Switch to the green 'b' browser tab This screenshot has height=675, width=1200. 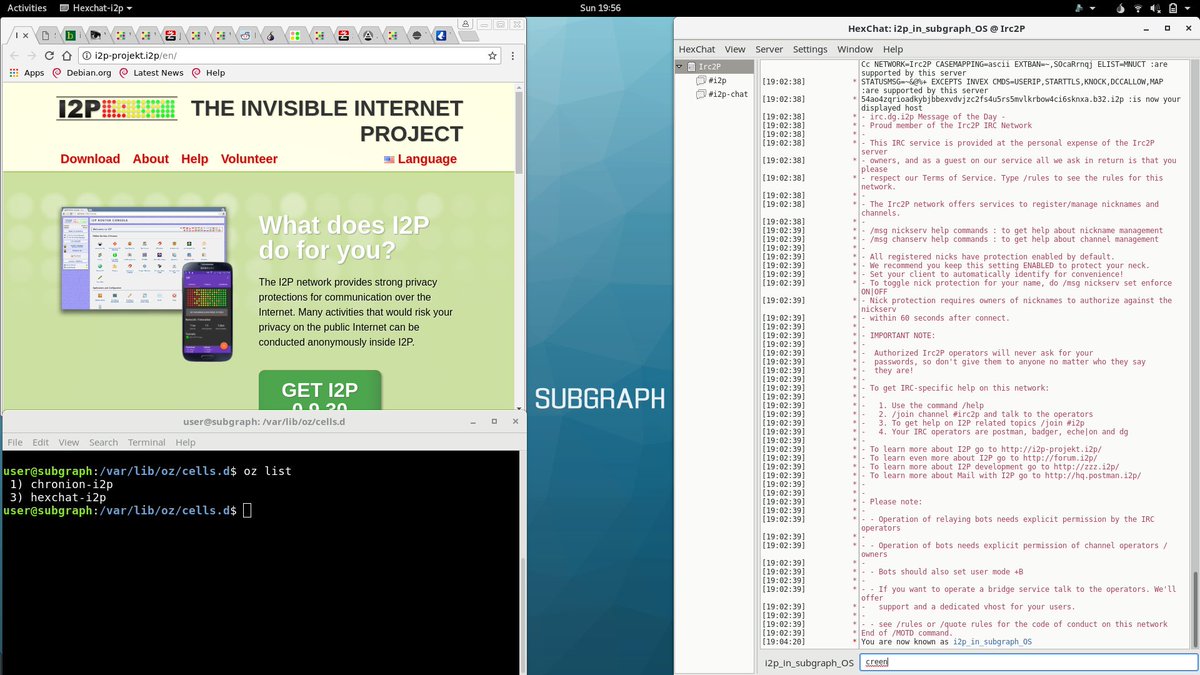[71, 35]
